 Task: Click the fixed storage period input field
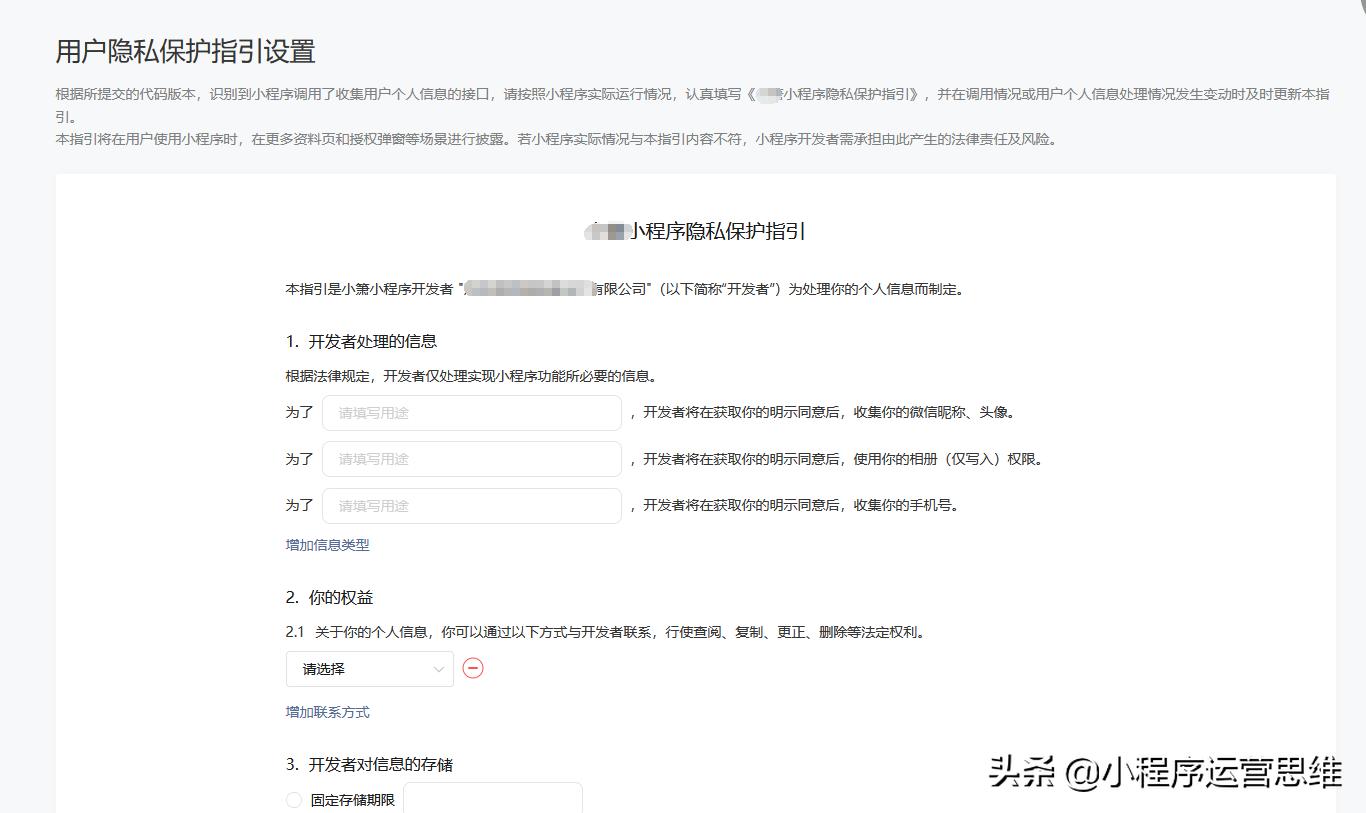(493, 798)
